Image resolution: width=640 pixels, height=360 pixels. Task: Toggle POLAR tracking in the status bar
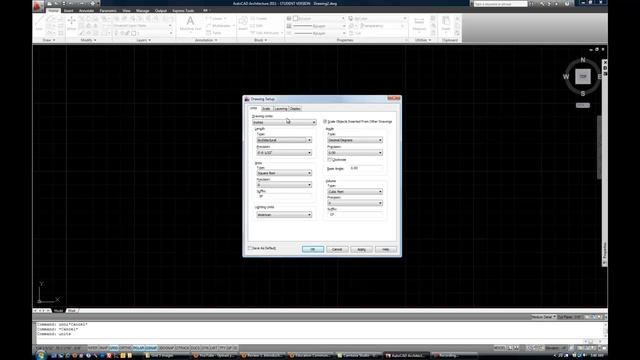click(139, 348)
